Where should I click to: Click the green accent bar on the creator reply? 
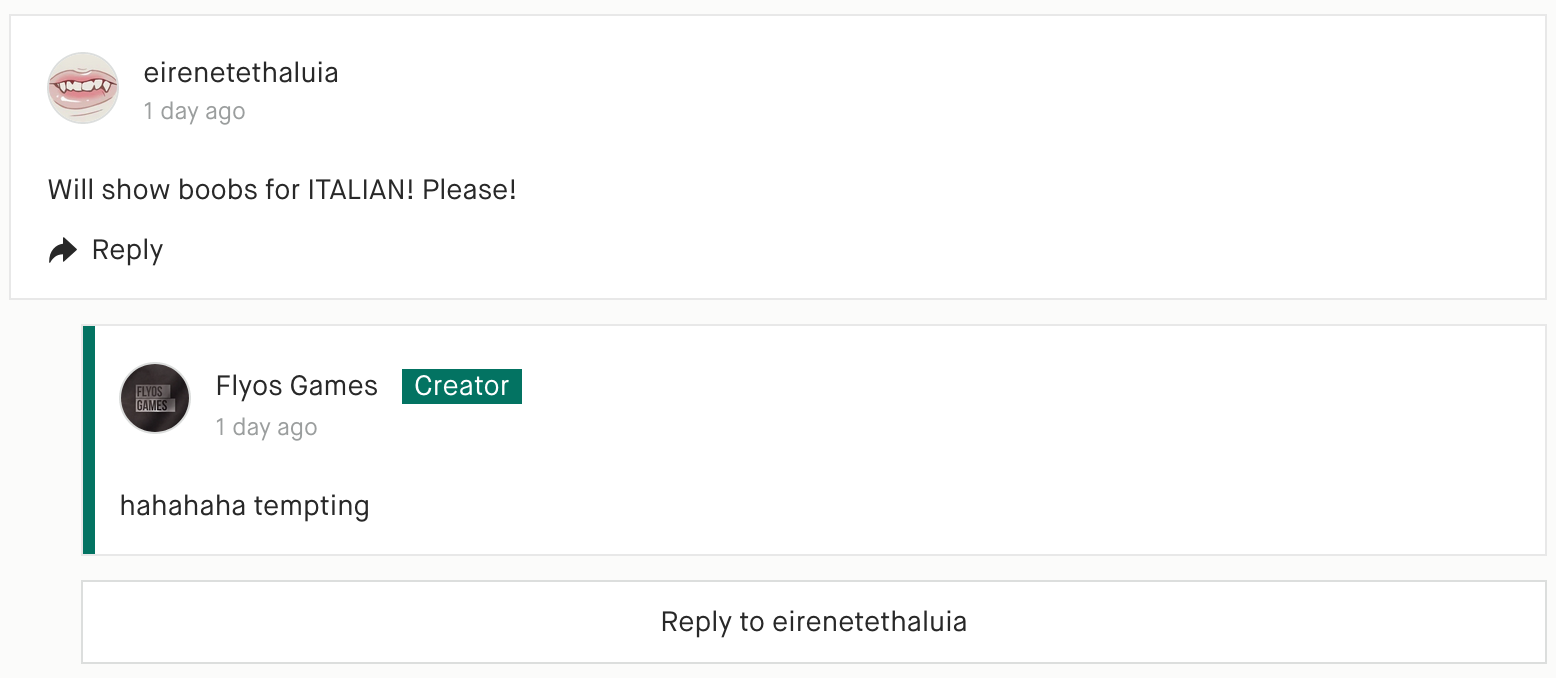coord(89,440)
